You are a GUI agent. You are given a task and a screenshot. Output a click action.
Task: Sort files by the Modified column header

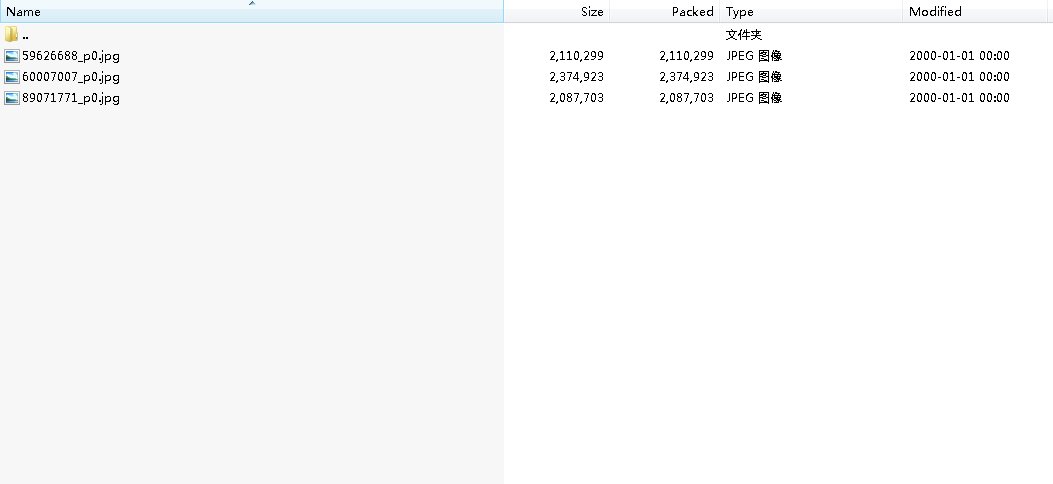click(935, 12)
